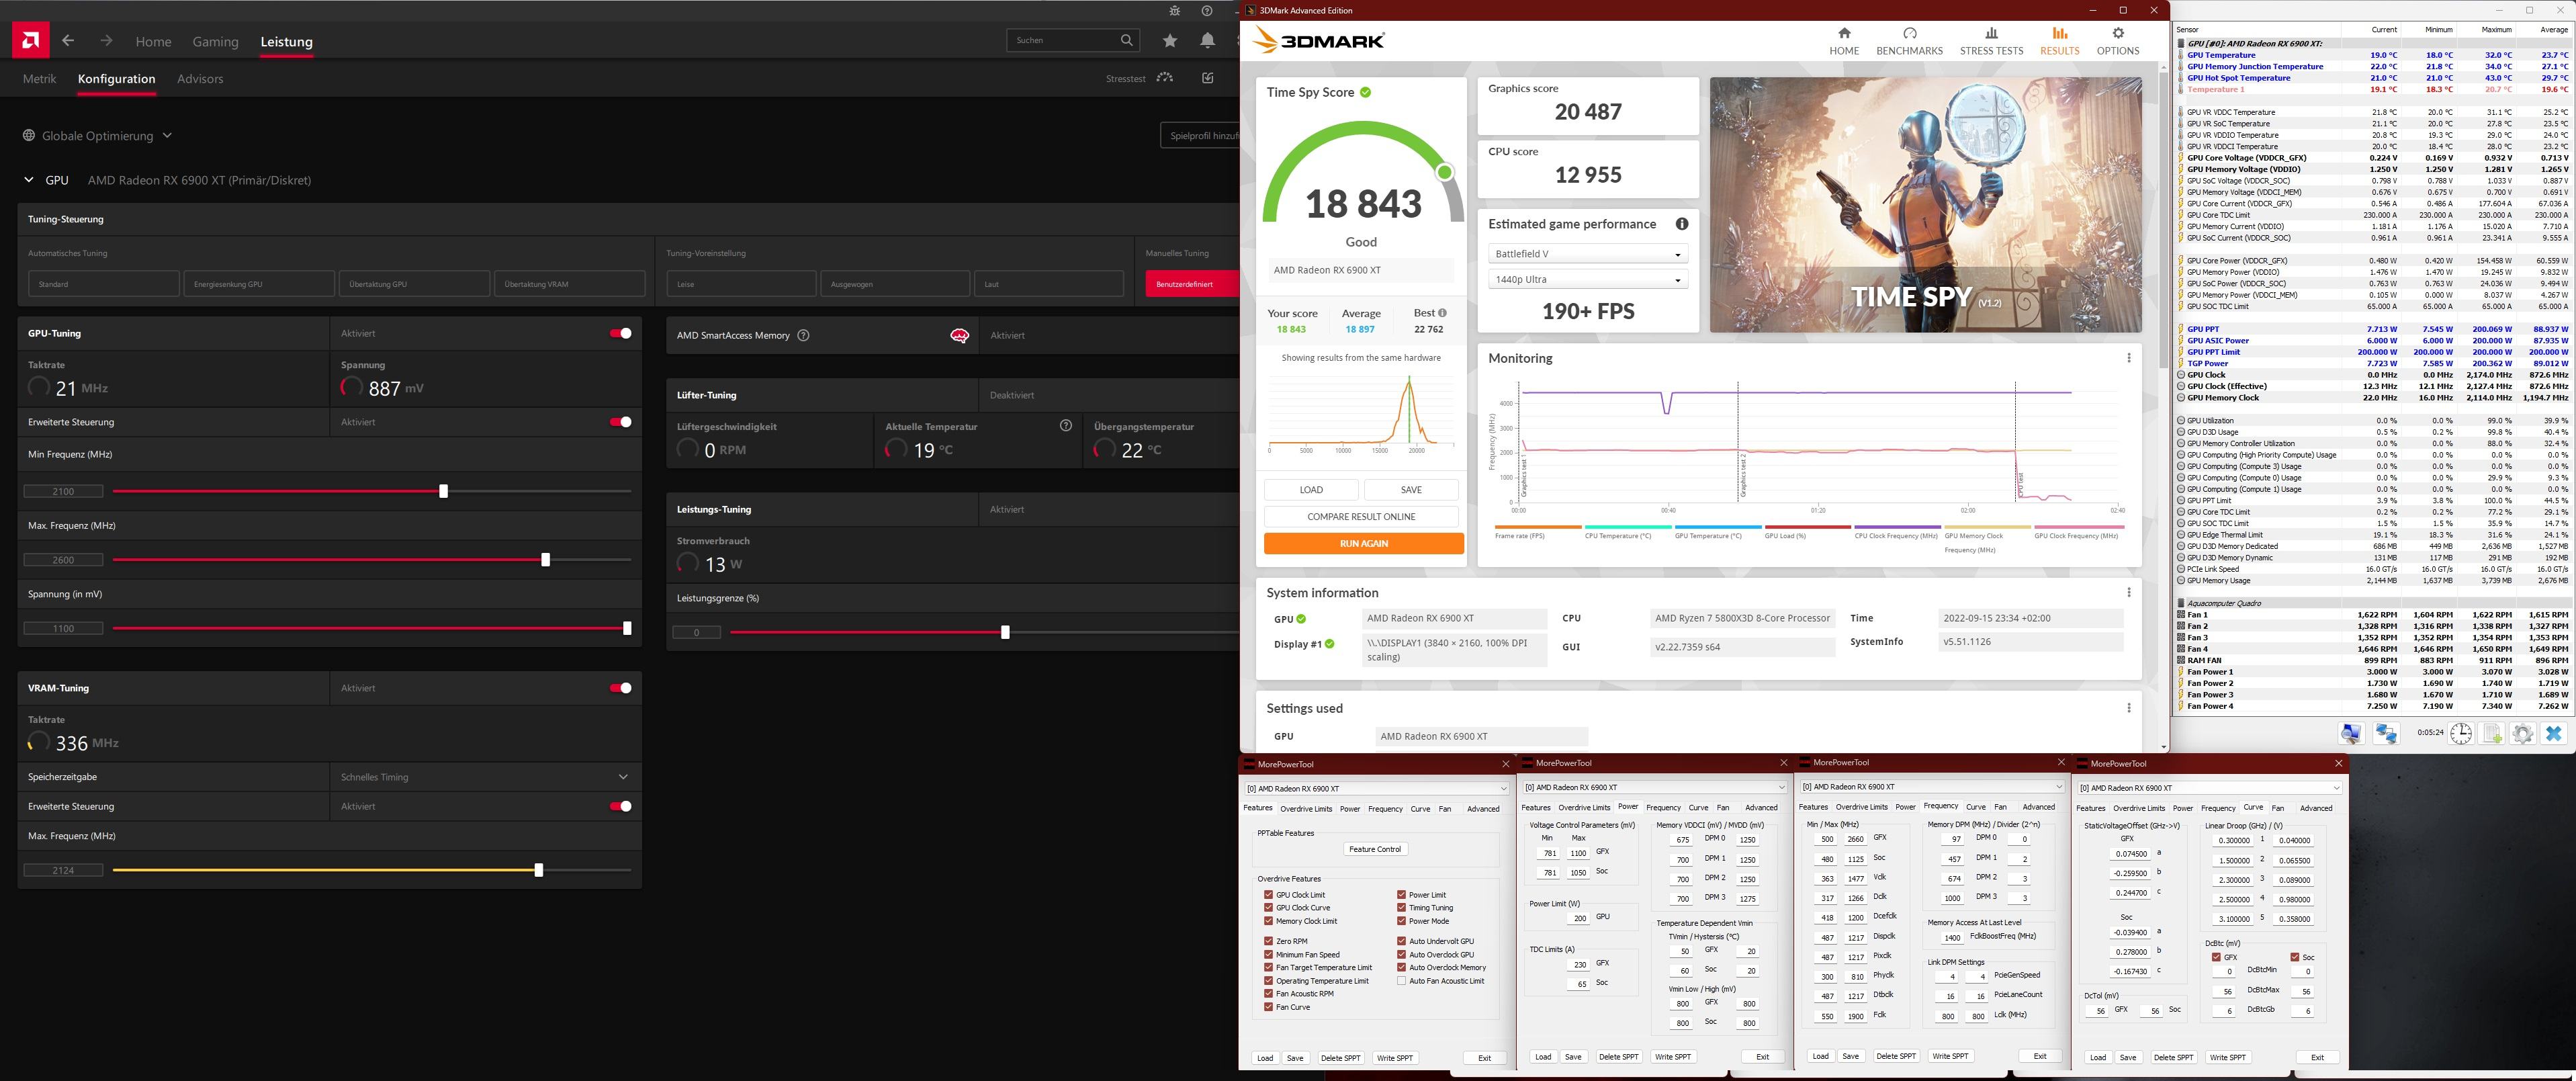Open HWiNFO settings gear icon
This screenshot has height=1081, width=2576.
tap(2523, 733)
